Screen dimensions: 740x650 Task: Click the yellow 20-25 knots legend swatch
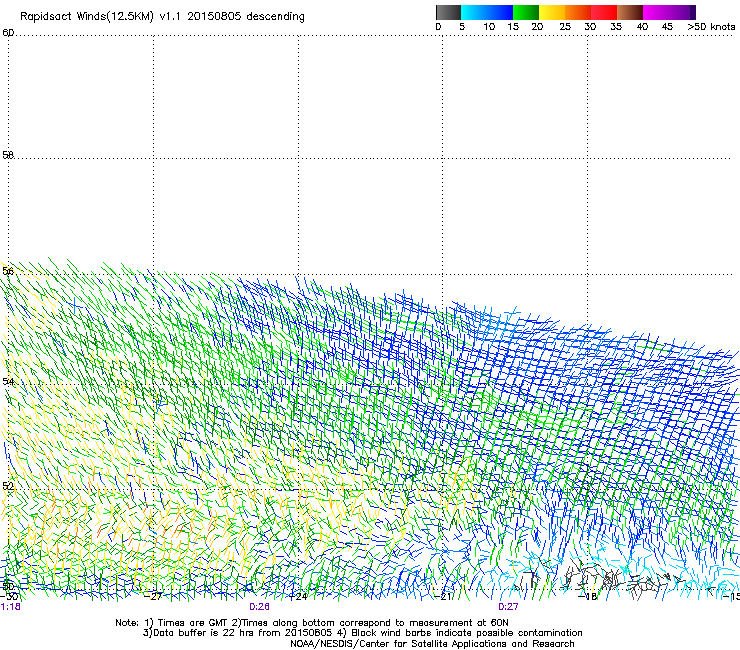(552, 12)
